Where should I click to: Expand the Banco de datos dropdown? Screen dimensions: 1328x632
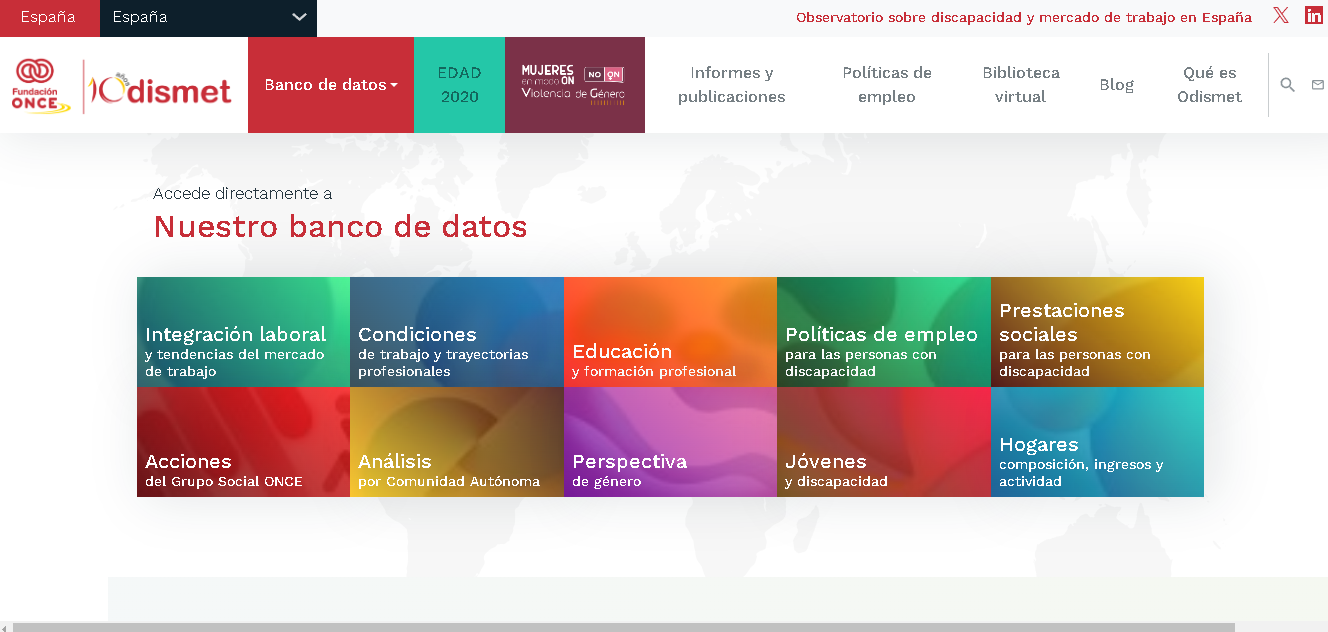point(330,85)
